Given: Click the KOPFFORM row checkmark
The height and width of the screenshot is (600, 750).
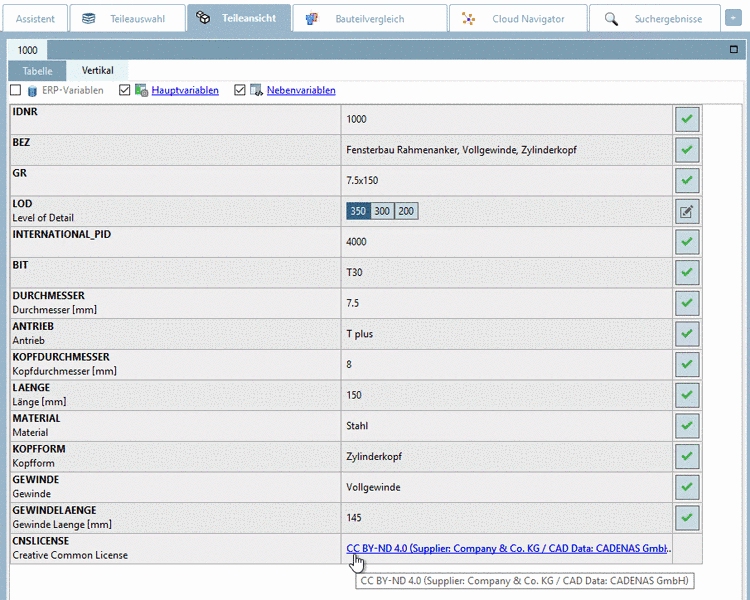Looking at the screenshot, I should (x=687, y=456).
